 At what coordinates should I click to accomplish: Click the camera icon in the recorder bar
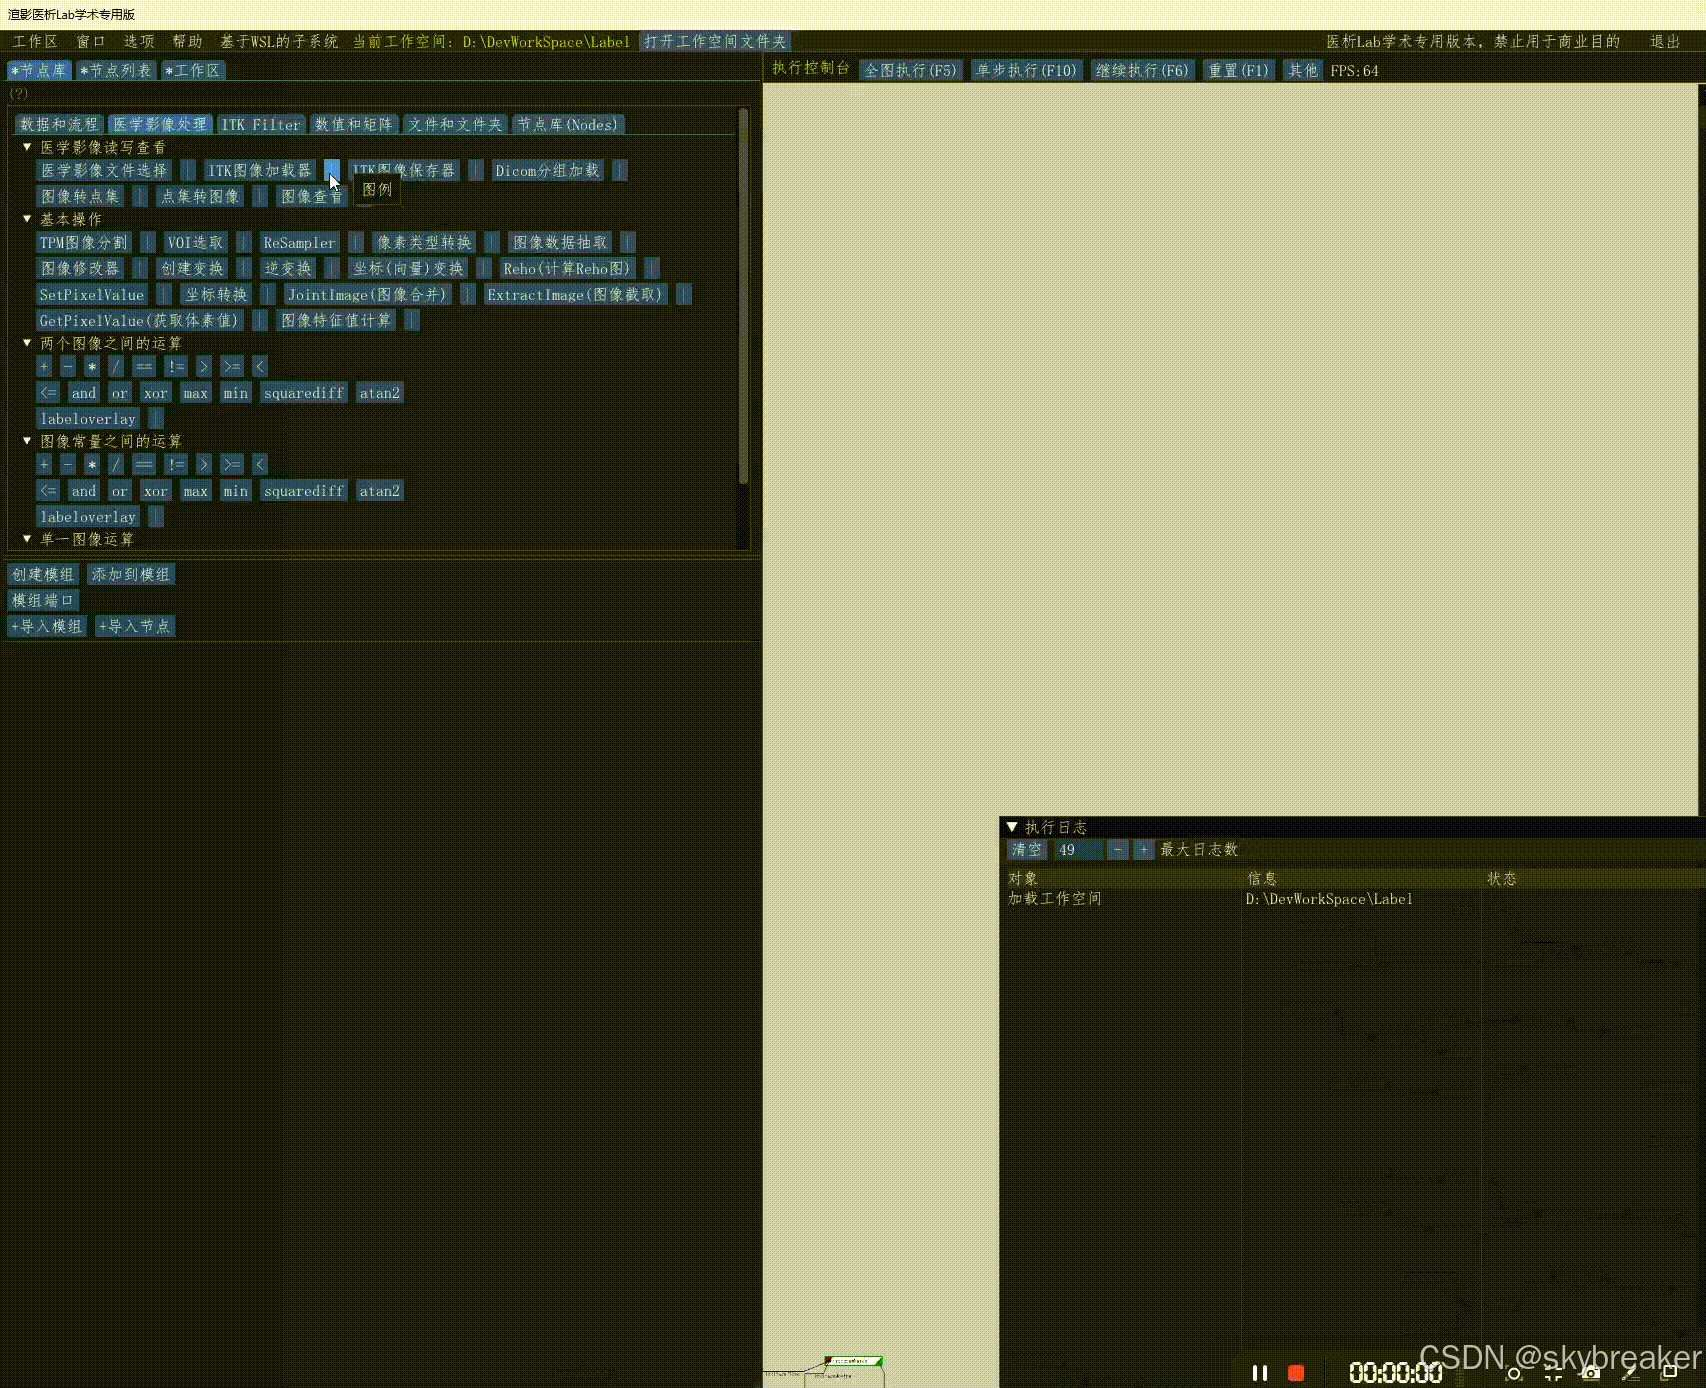(x=1591, y=1373)
